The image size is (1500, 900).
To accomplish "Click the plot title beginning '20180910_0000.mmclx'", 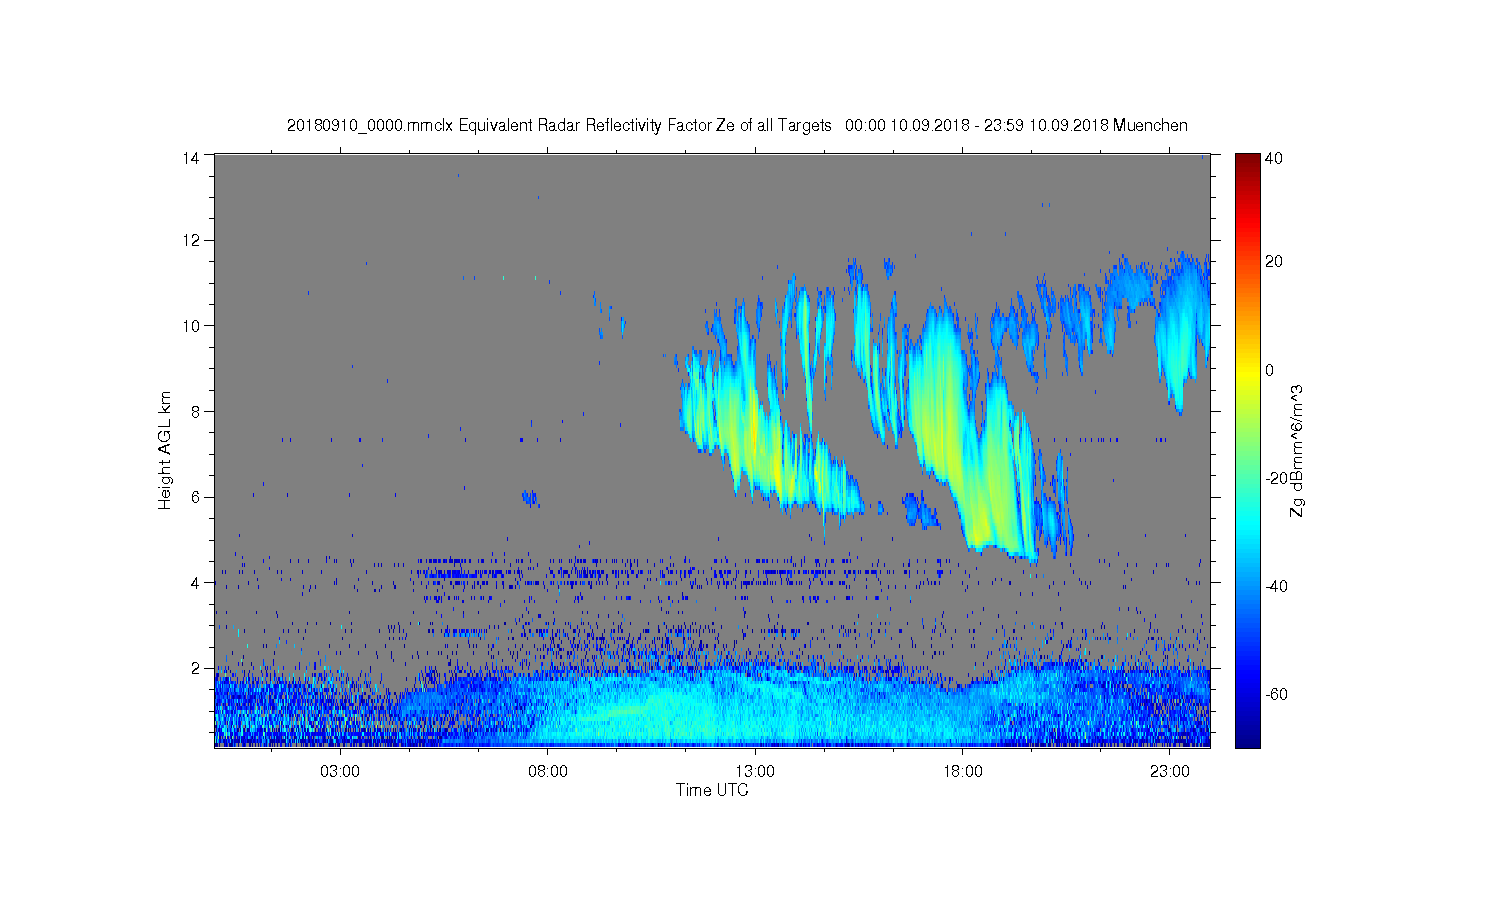I will coord(737,125).
